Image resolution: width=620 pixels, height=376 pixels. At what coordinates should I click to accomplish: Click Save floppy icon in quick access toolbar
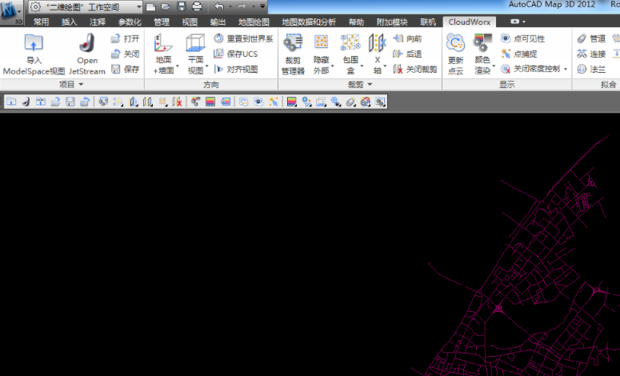click(181, 7)
